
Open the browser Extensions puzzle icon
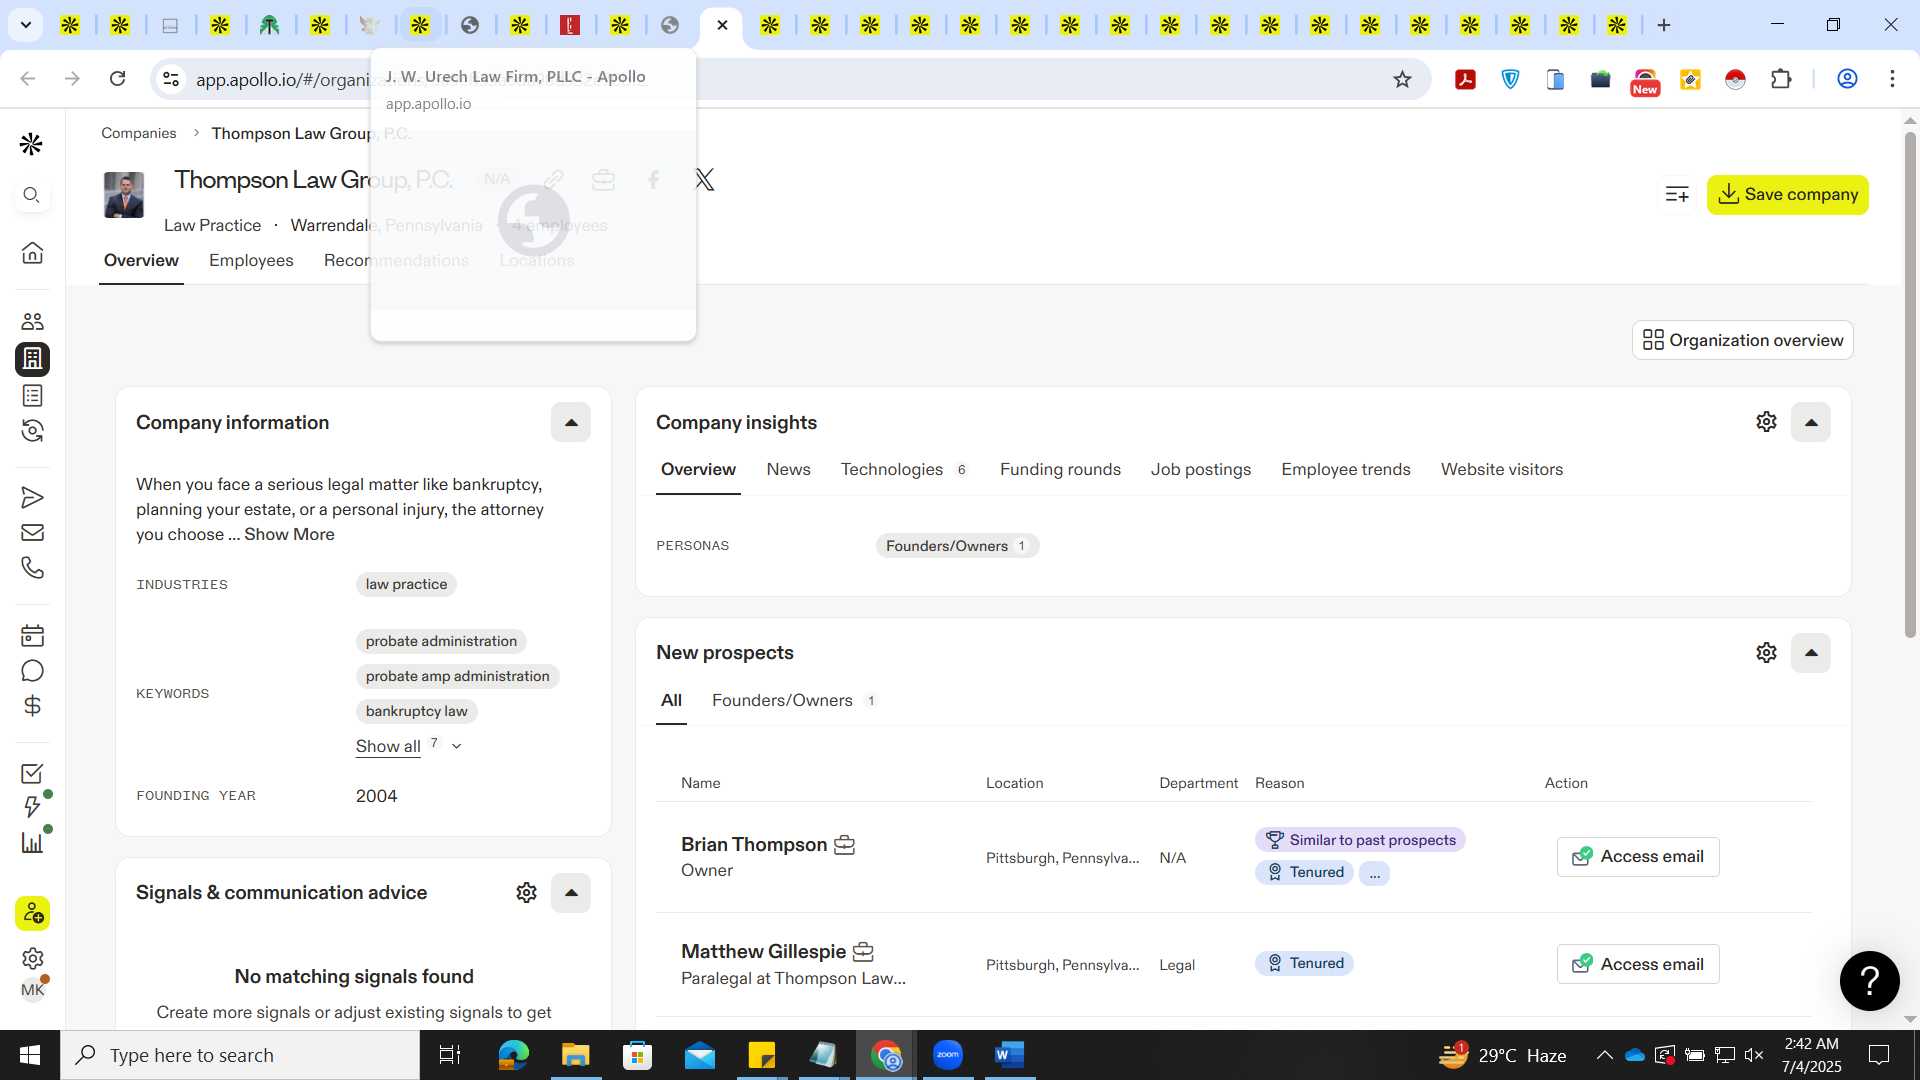coord(1781,79)
